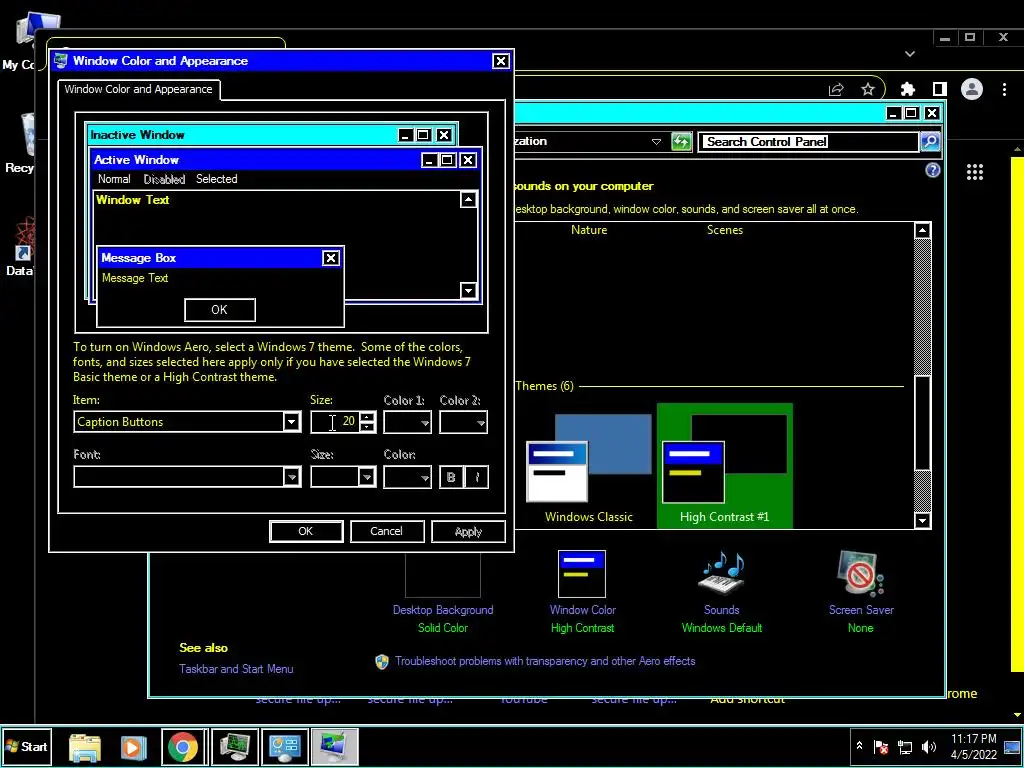Open Chrome three-dot menu
Viewport: 1024px width, 768px height.
point(1004,89)
